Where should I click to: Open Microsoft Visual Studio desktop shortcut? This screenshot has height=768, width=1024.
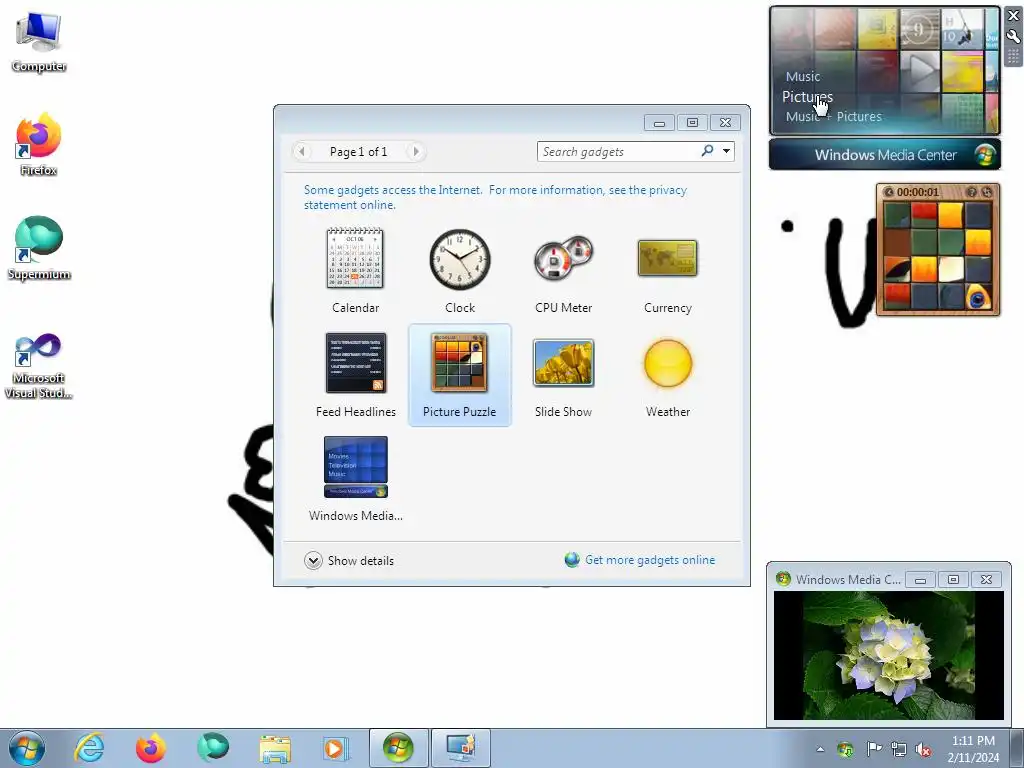[39, 366]
